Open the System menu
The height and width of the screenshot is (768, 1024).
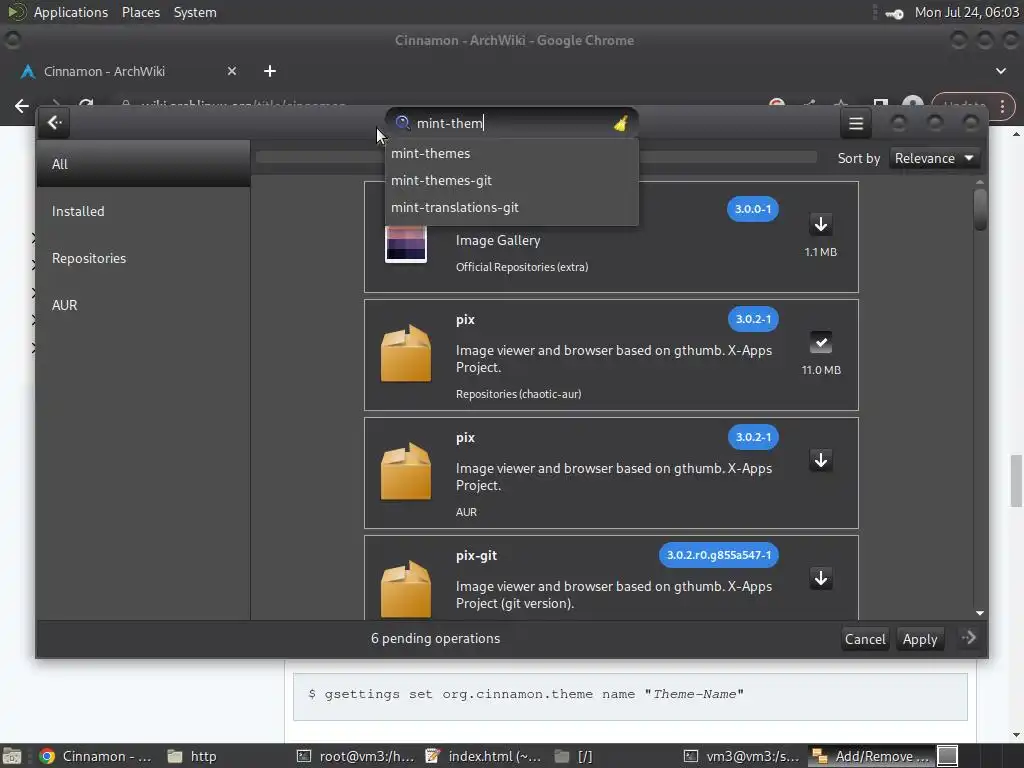click(195, 12)
